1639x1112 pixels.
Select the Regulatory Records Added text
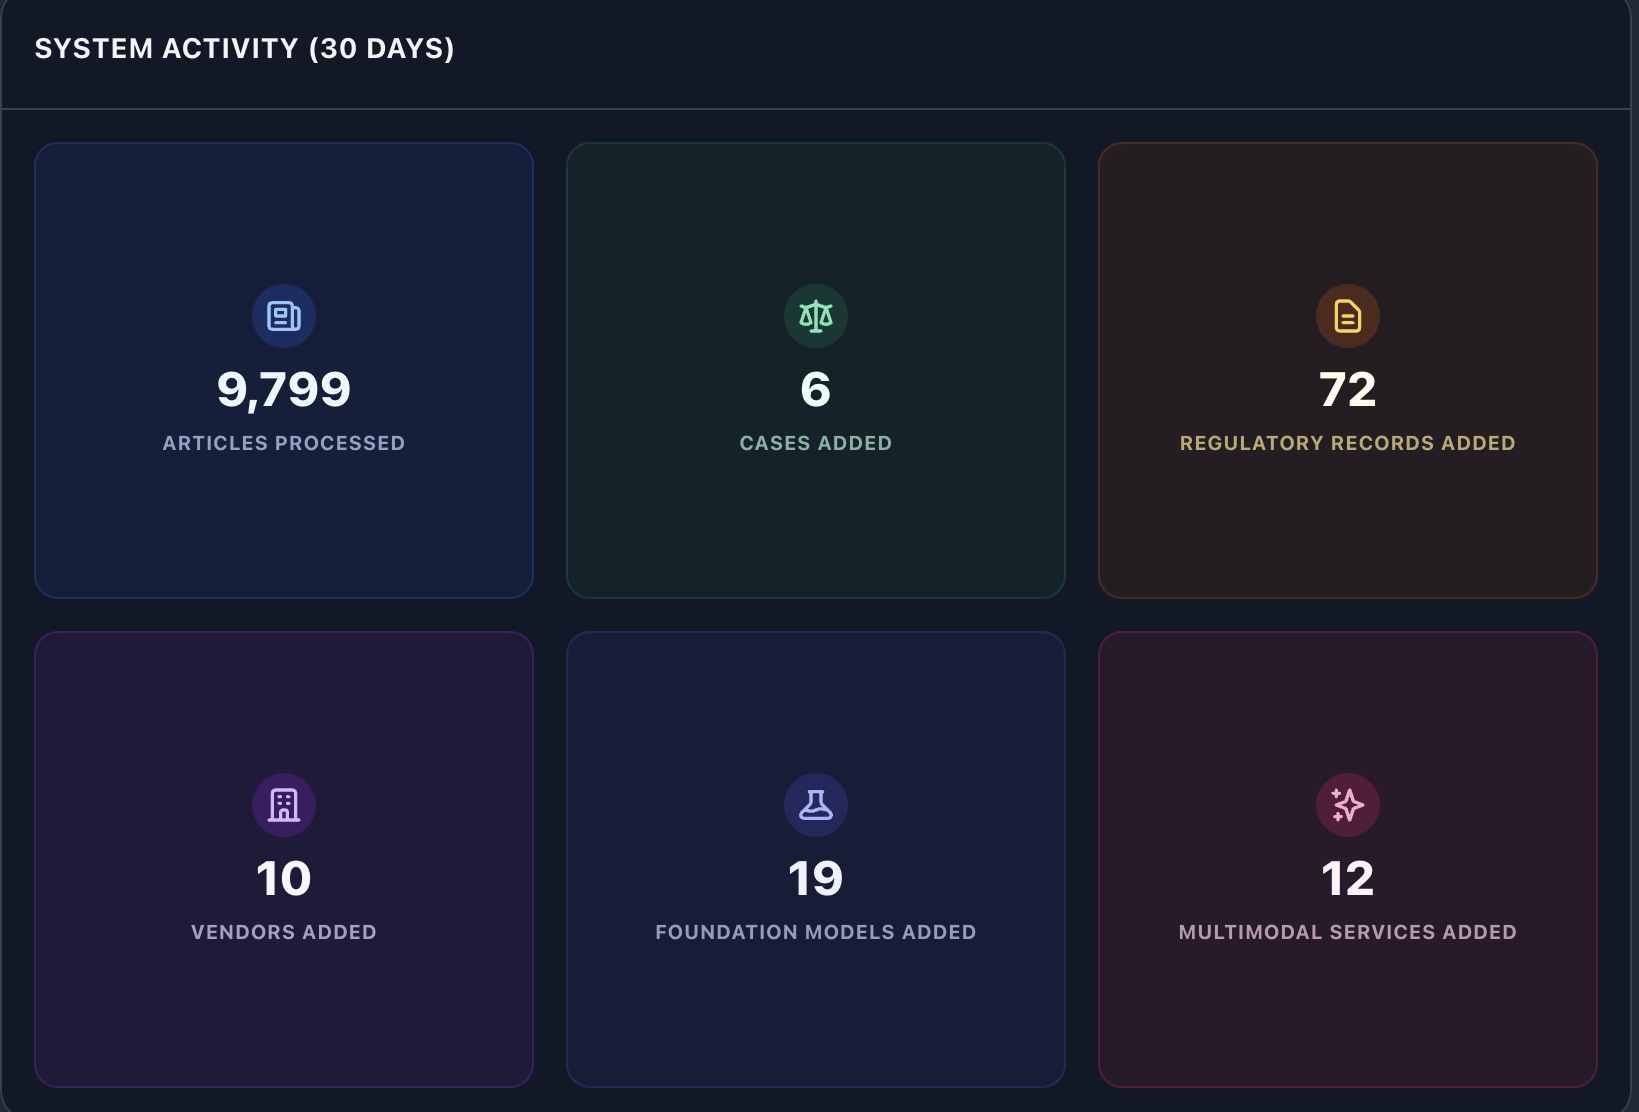click(x=1347, y=443)
